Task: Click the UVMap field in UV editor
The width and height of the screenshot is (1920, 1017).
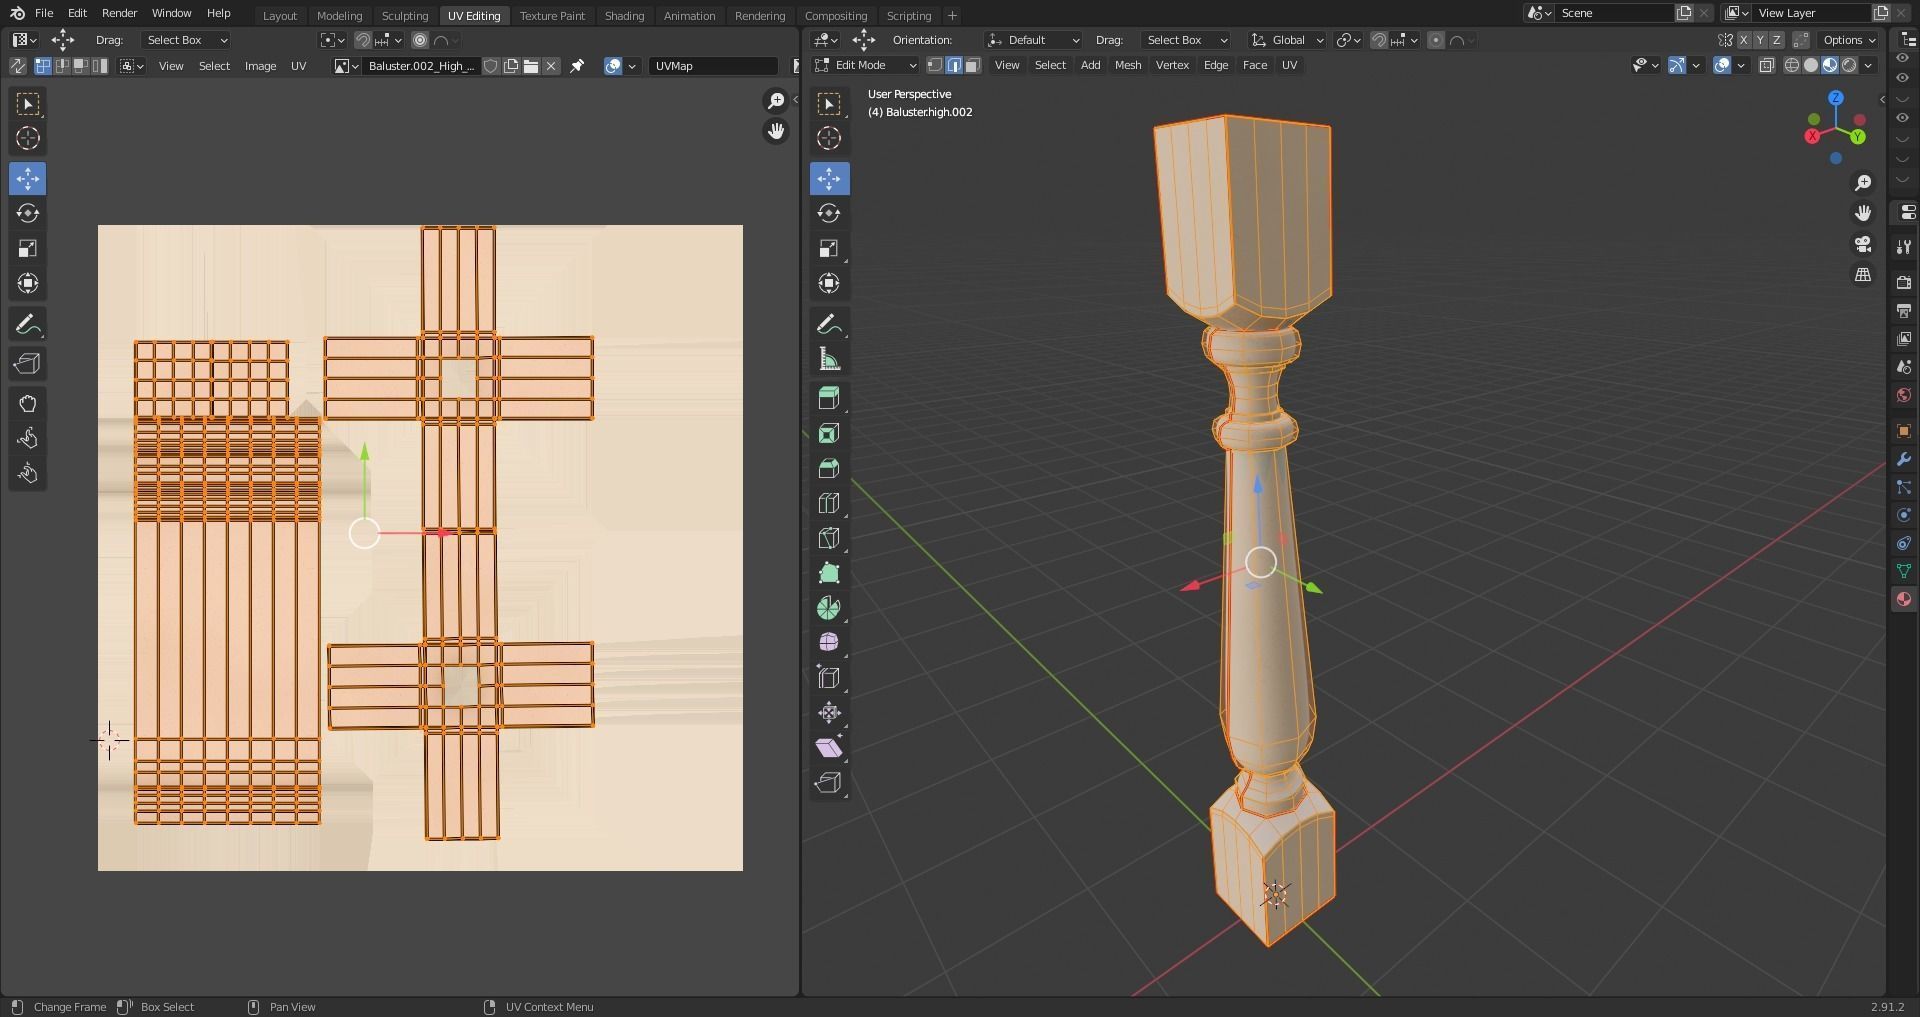Action: (x=713, y=66)
